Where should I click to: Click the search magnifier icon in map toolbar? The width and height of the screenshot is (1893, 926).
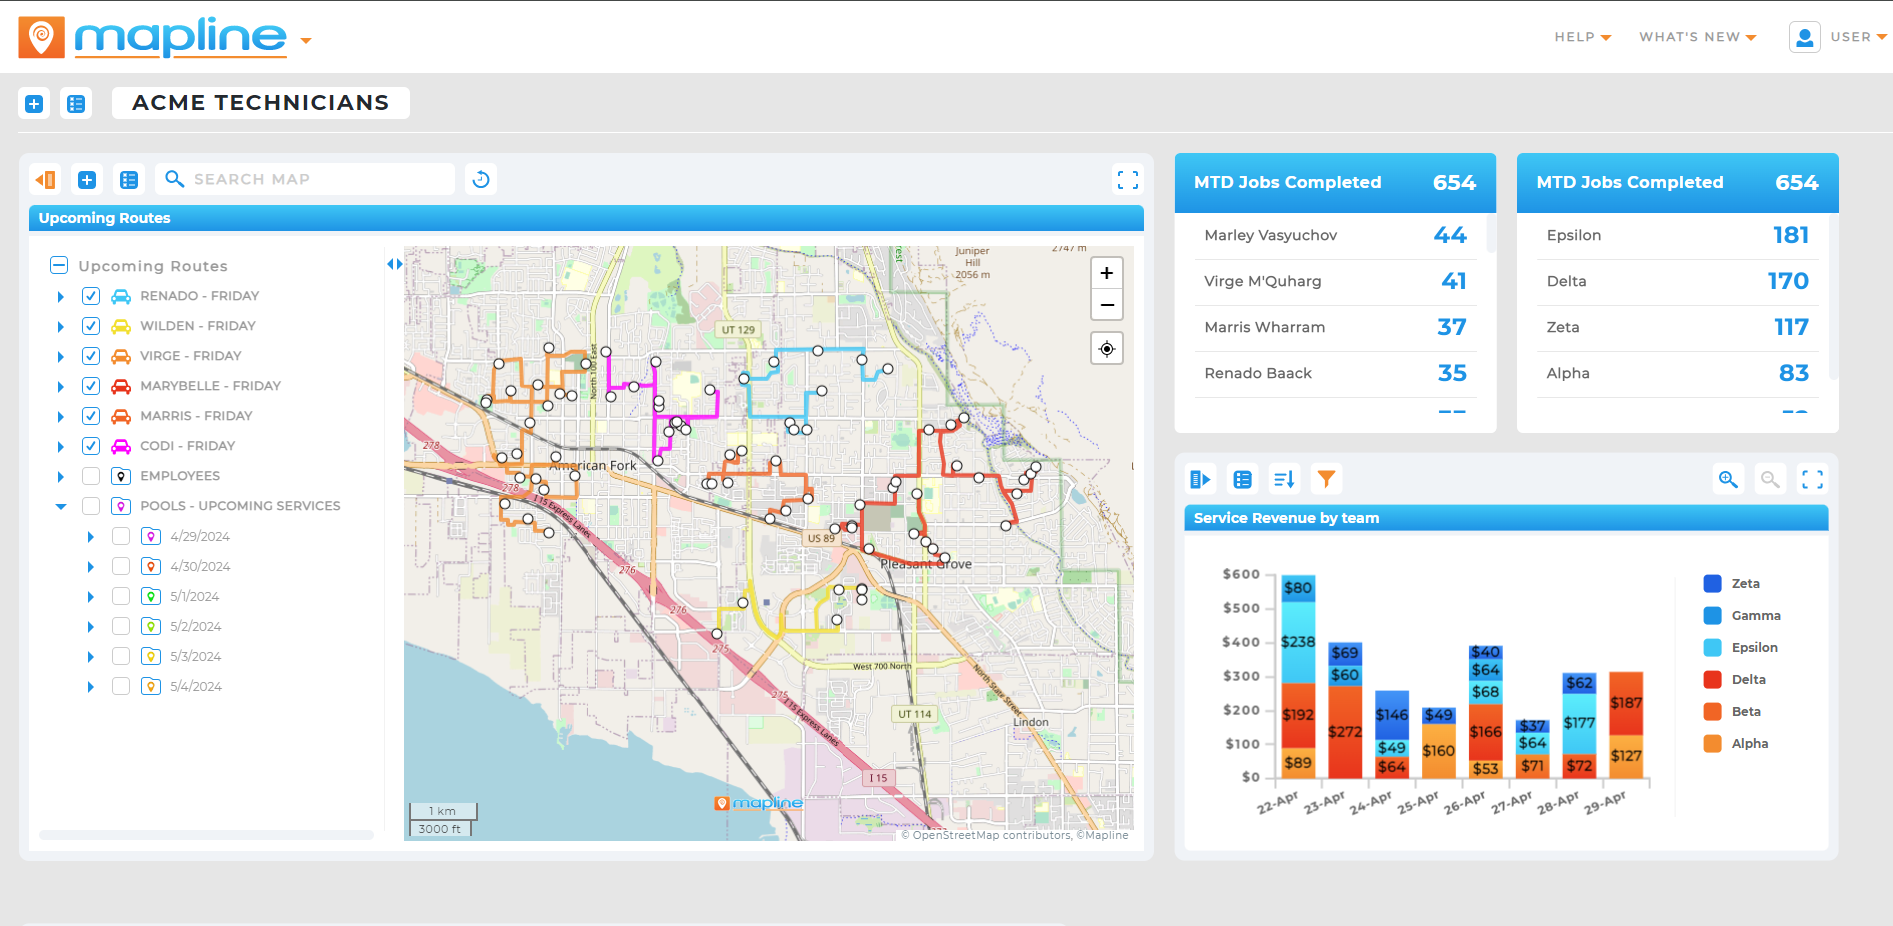pos(174,179)
